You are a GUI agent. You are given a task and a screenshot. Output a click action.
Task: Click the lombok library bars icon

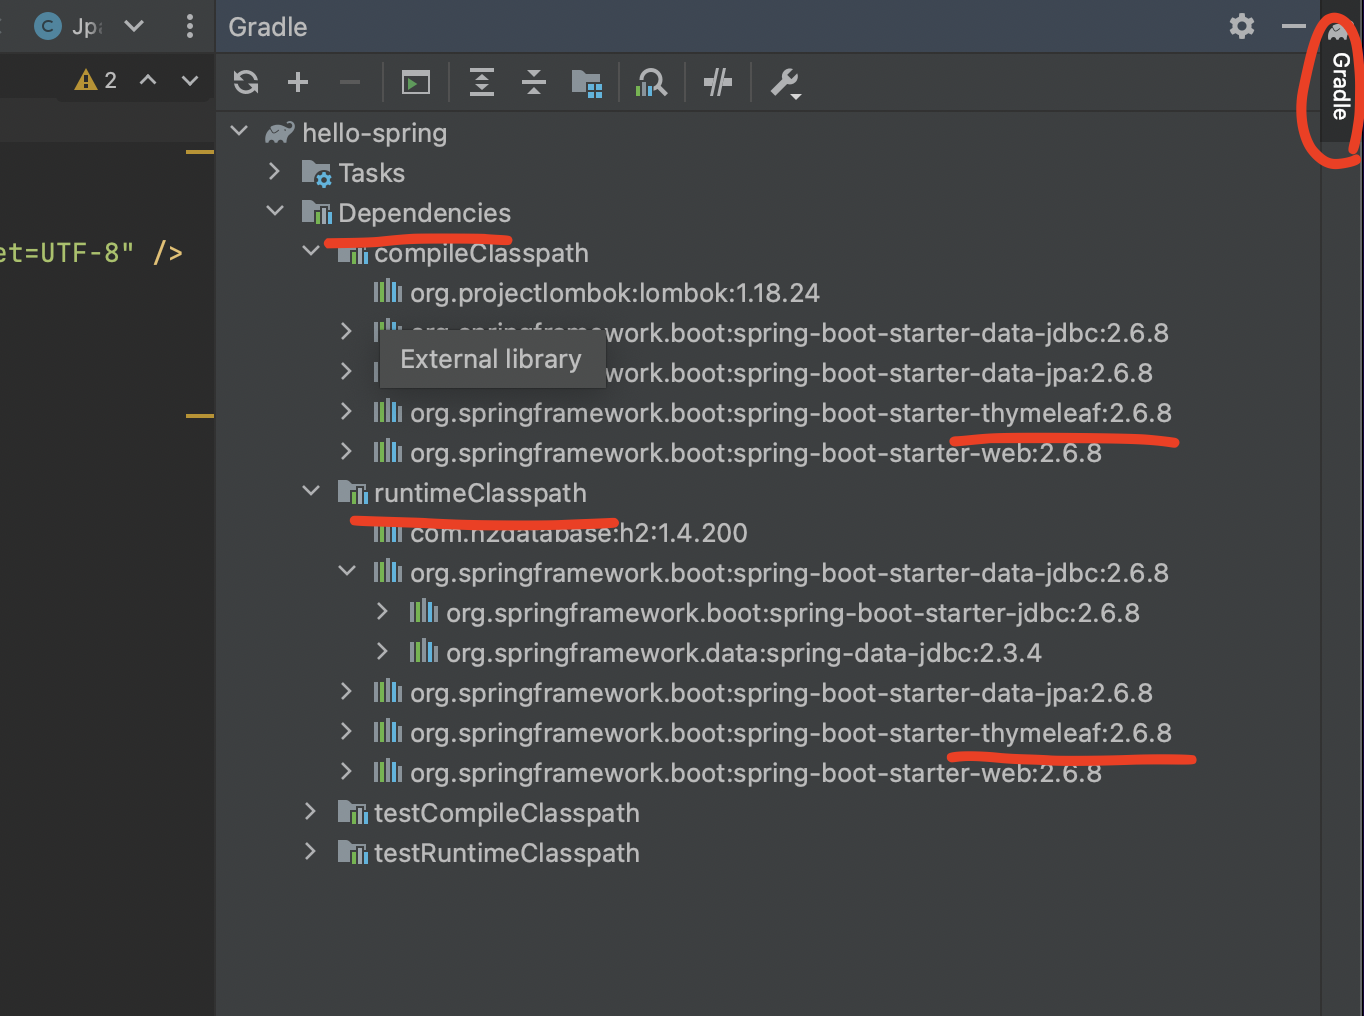pos(388,291)
